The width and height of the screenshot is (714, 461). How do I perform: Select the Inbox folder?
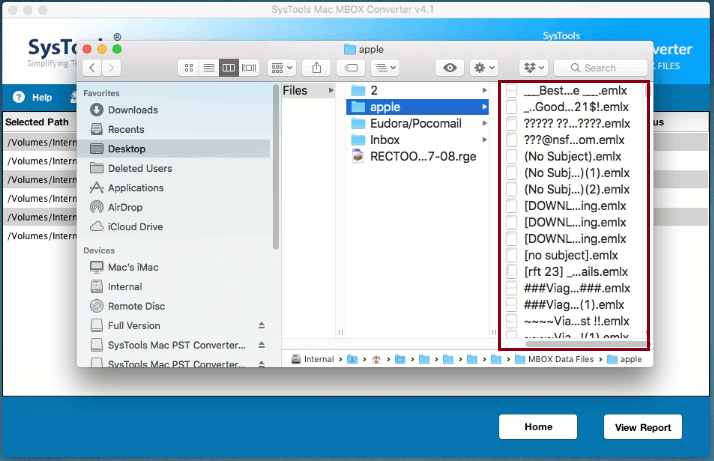tap(376, 140)
